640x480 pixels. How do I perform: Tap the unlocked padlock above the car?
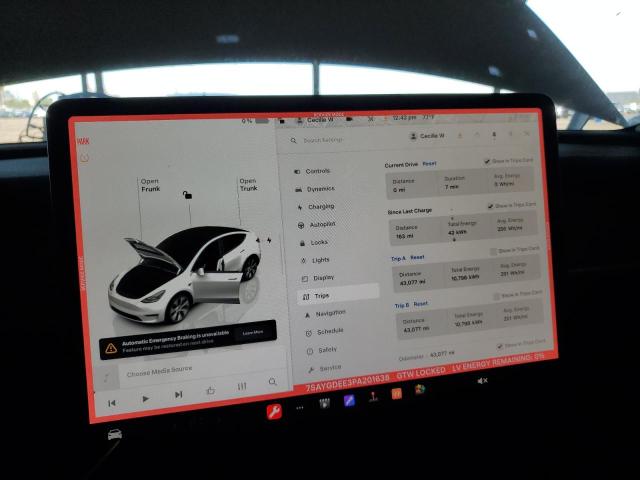187,195
